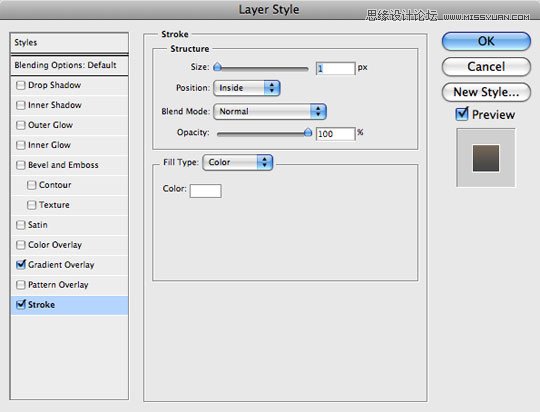Check the Texture option box
540x412 pixels.
click(x=31, y=205)
